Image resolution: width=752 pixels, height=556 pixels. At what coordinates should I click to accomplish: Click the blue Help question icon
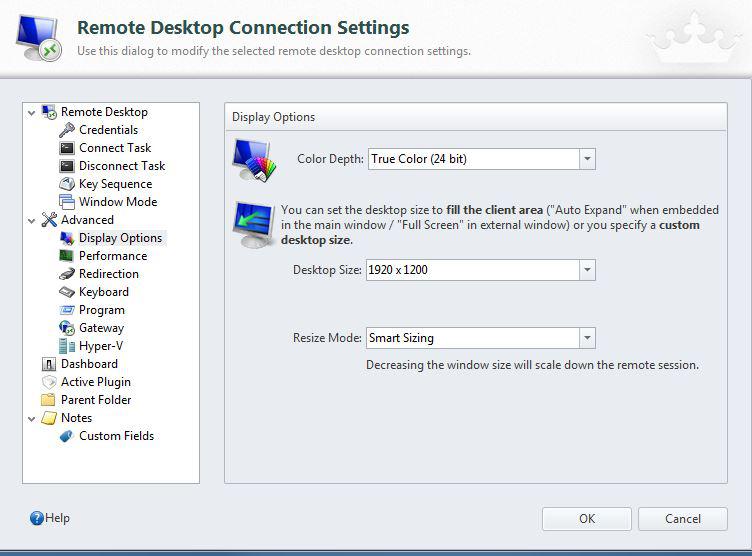click(37, 518)
